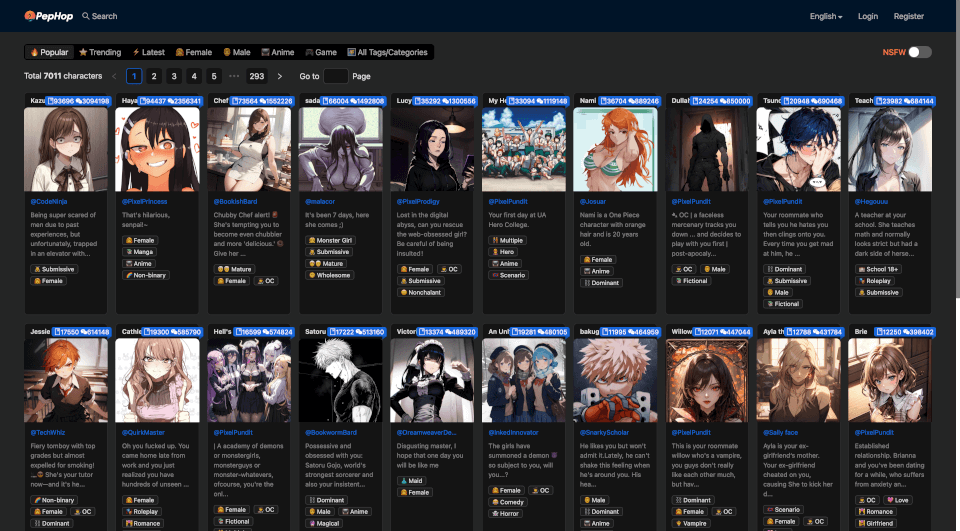This screenshot has height=531, width=960.
Task: Open author @TechWhiz profile
Action: tap(48, 432)
